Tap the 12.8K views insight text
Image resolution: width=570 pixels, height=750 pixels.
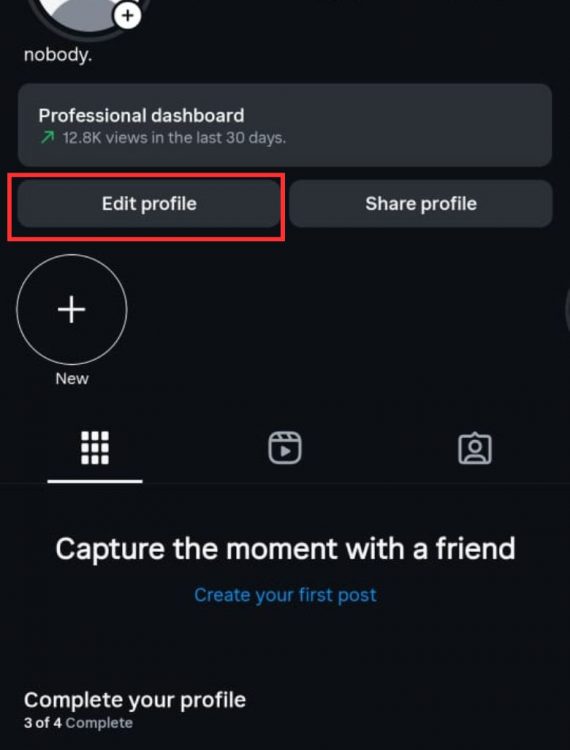tap(174, 138)
